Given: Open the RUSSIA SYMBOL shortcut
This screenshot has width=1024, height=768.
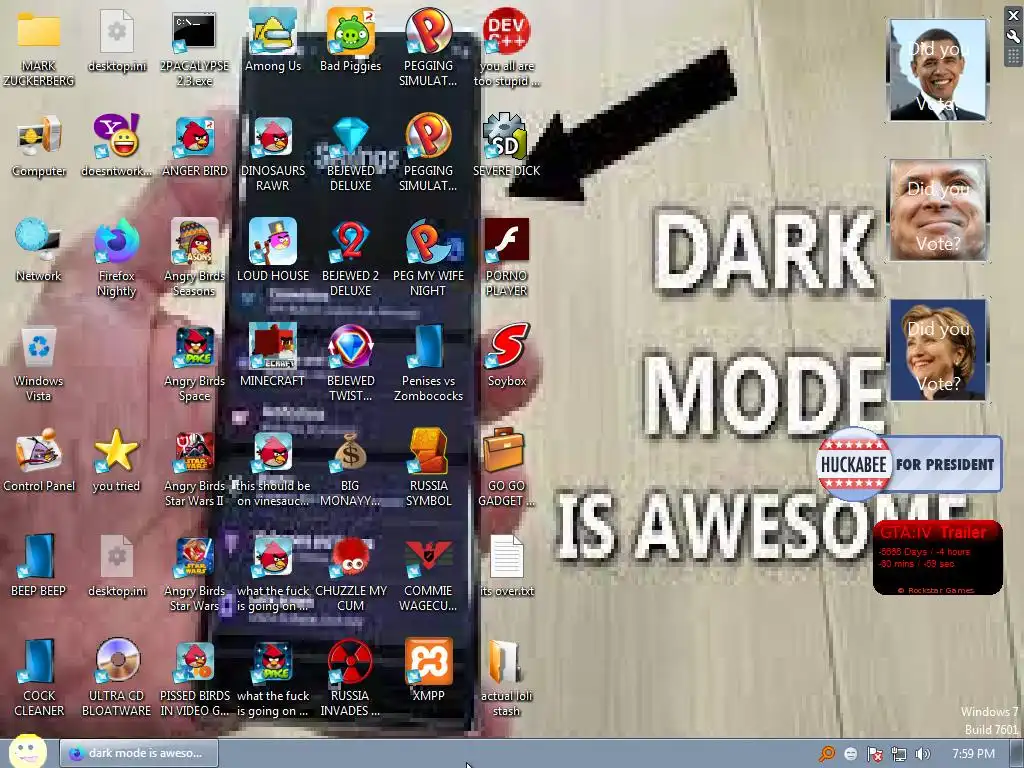Looking at the screenshot, I should click(428, 469).
